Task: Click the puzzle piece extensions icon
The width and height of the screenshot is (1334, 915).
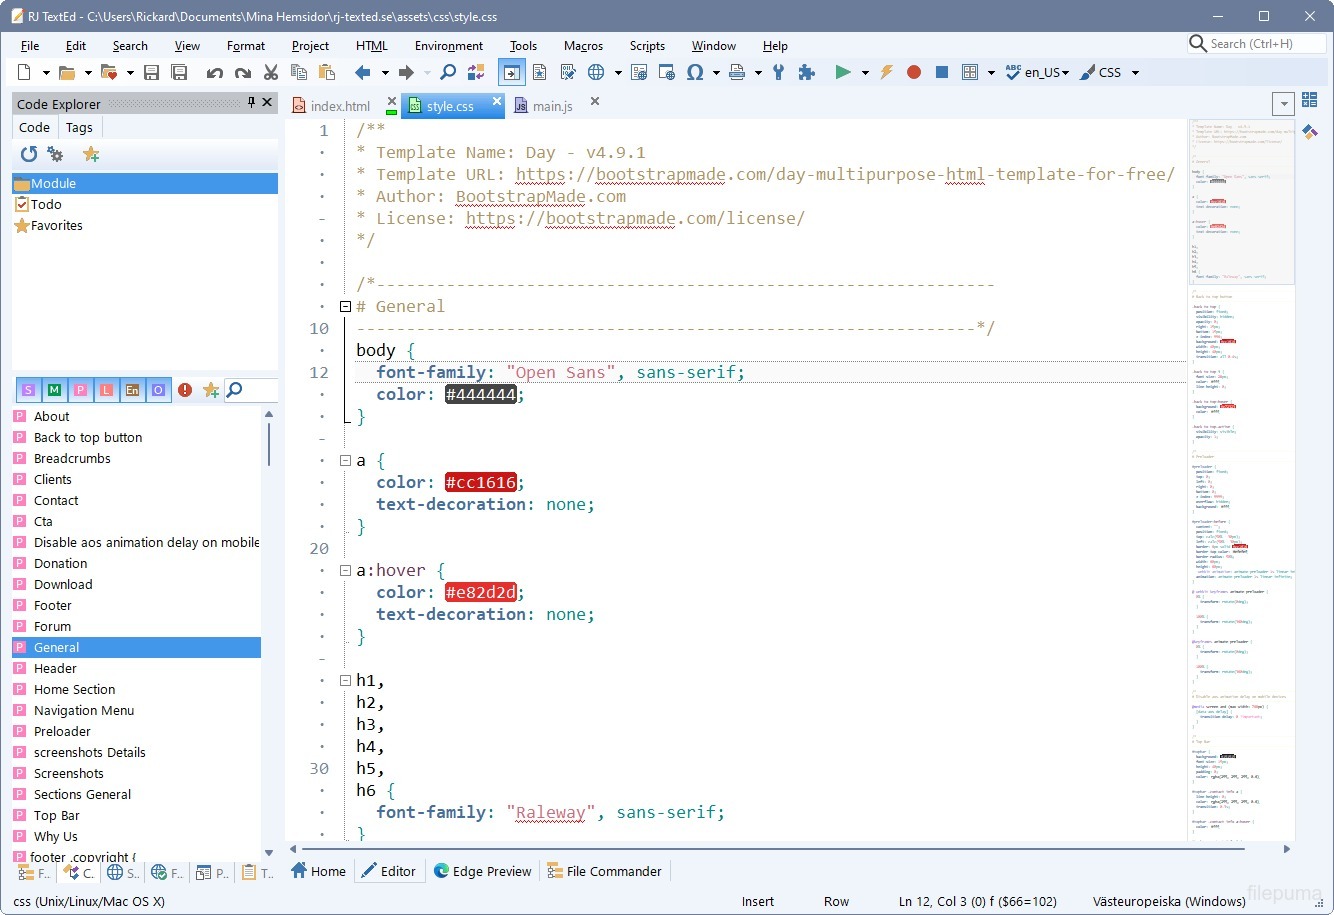Action: coord(806,72)
